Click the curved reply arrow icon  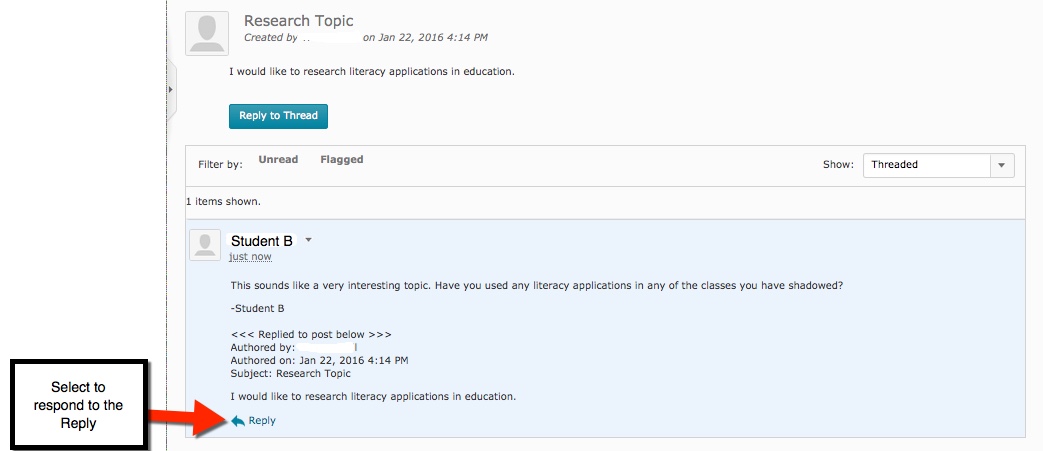pyautogui.click(x=237, y=421)
